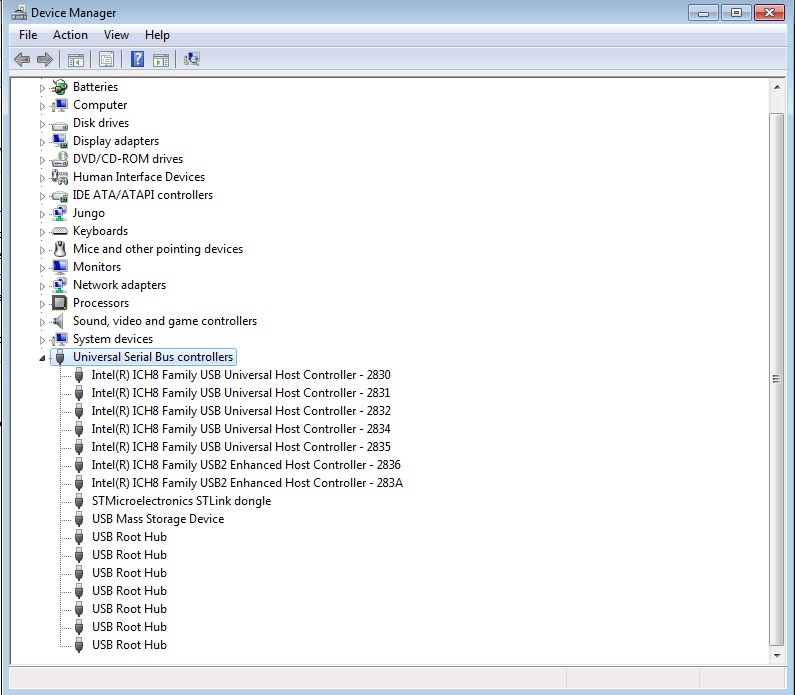Image resolution: width=795 pixels, height=695 pixels.
Task: Select USB2 Enhanced Host Controller - 283A
Action: [x=247, y=483]
